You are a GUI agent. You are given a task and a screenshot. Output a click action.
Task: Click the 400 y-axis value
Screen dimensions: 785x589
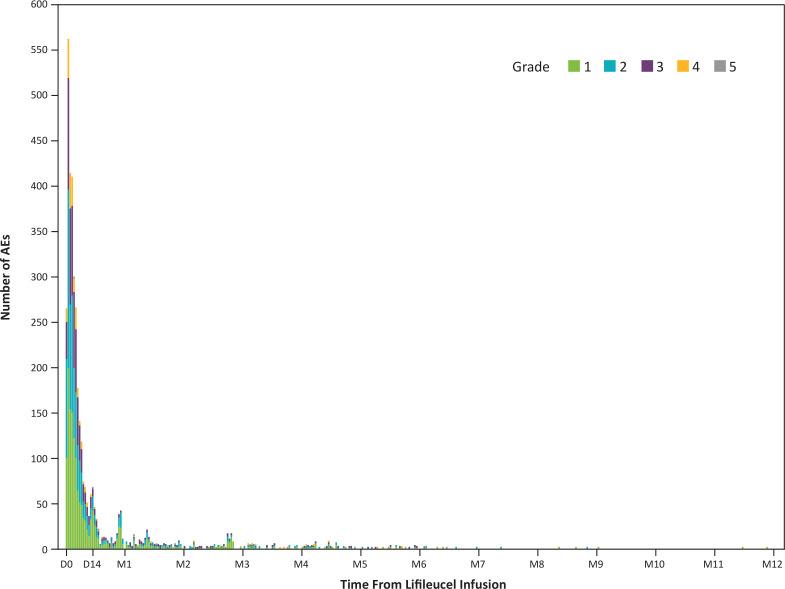(39, 186)
